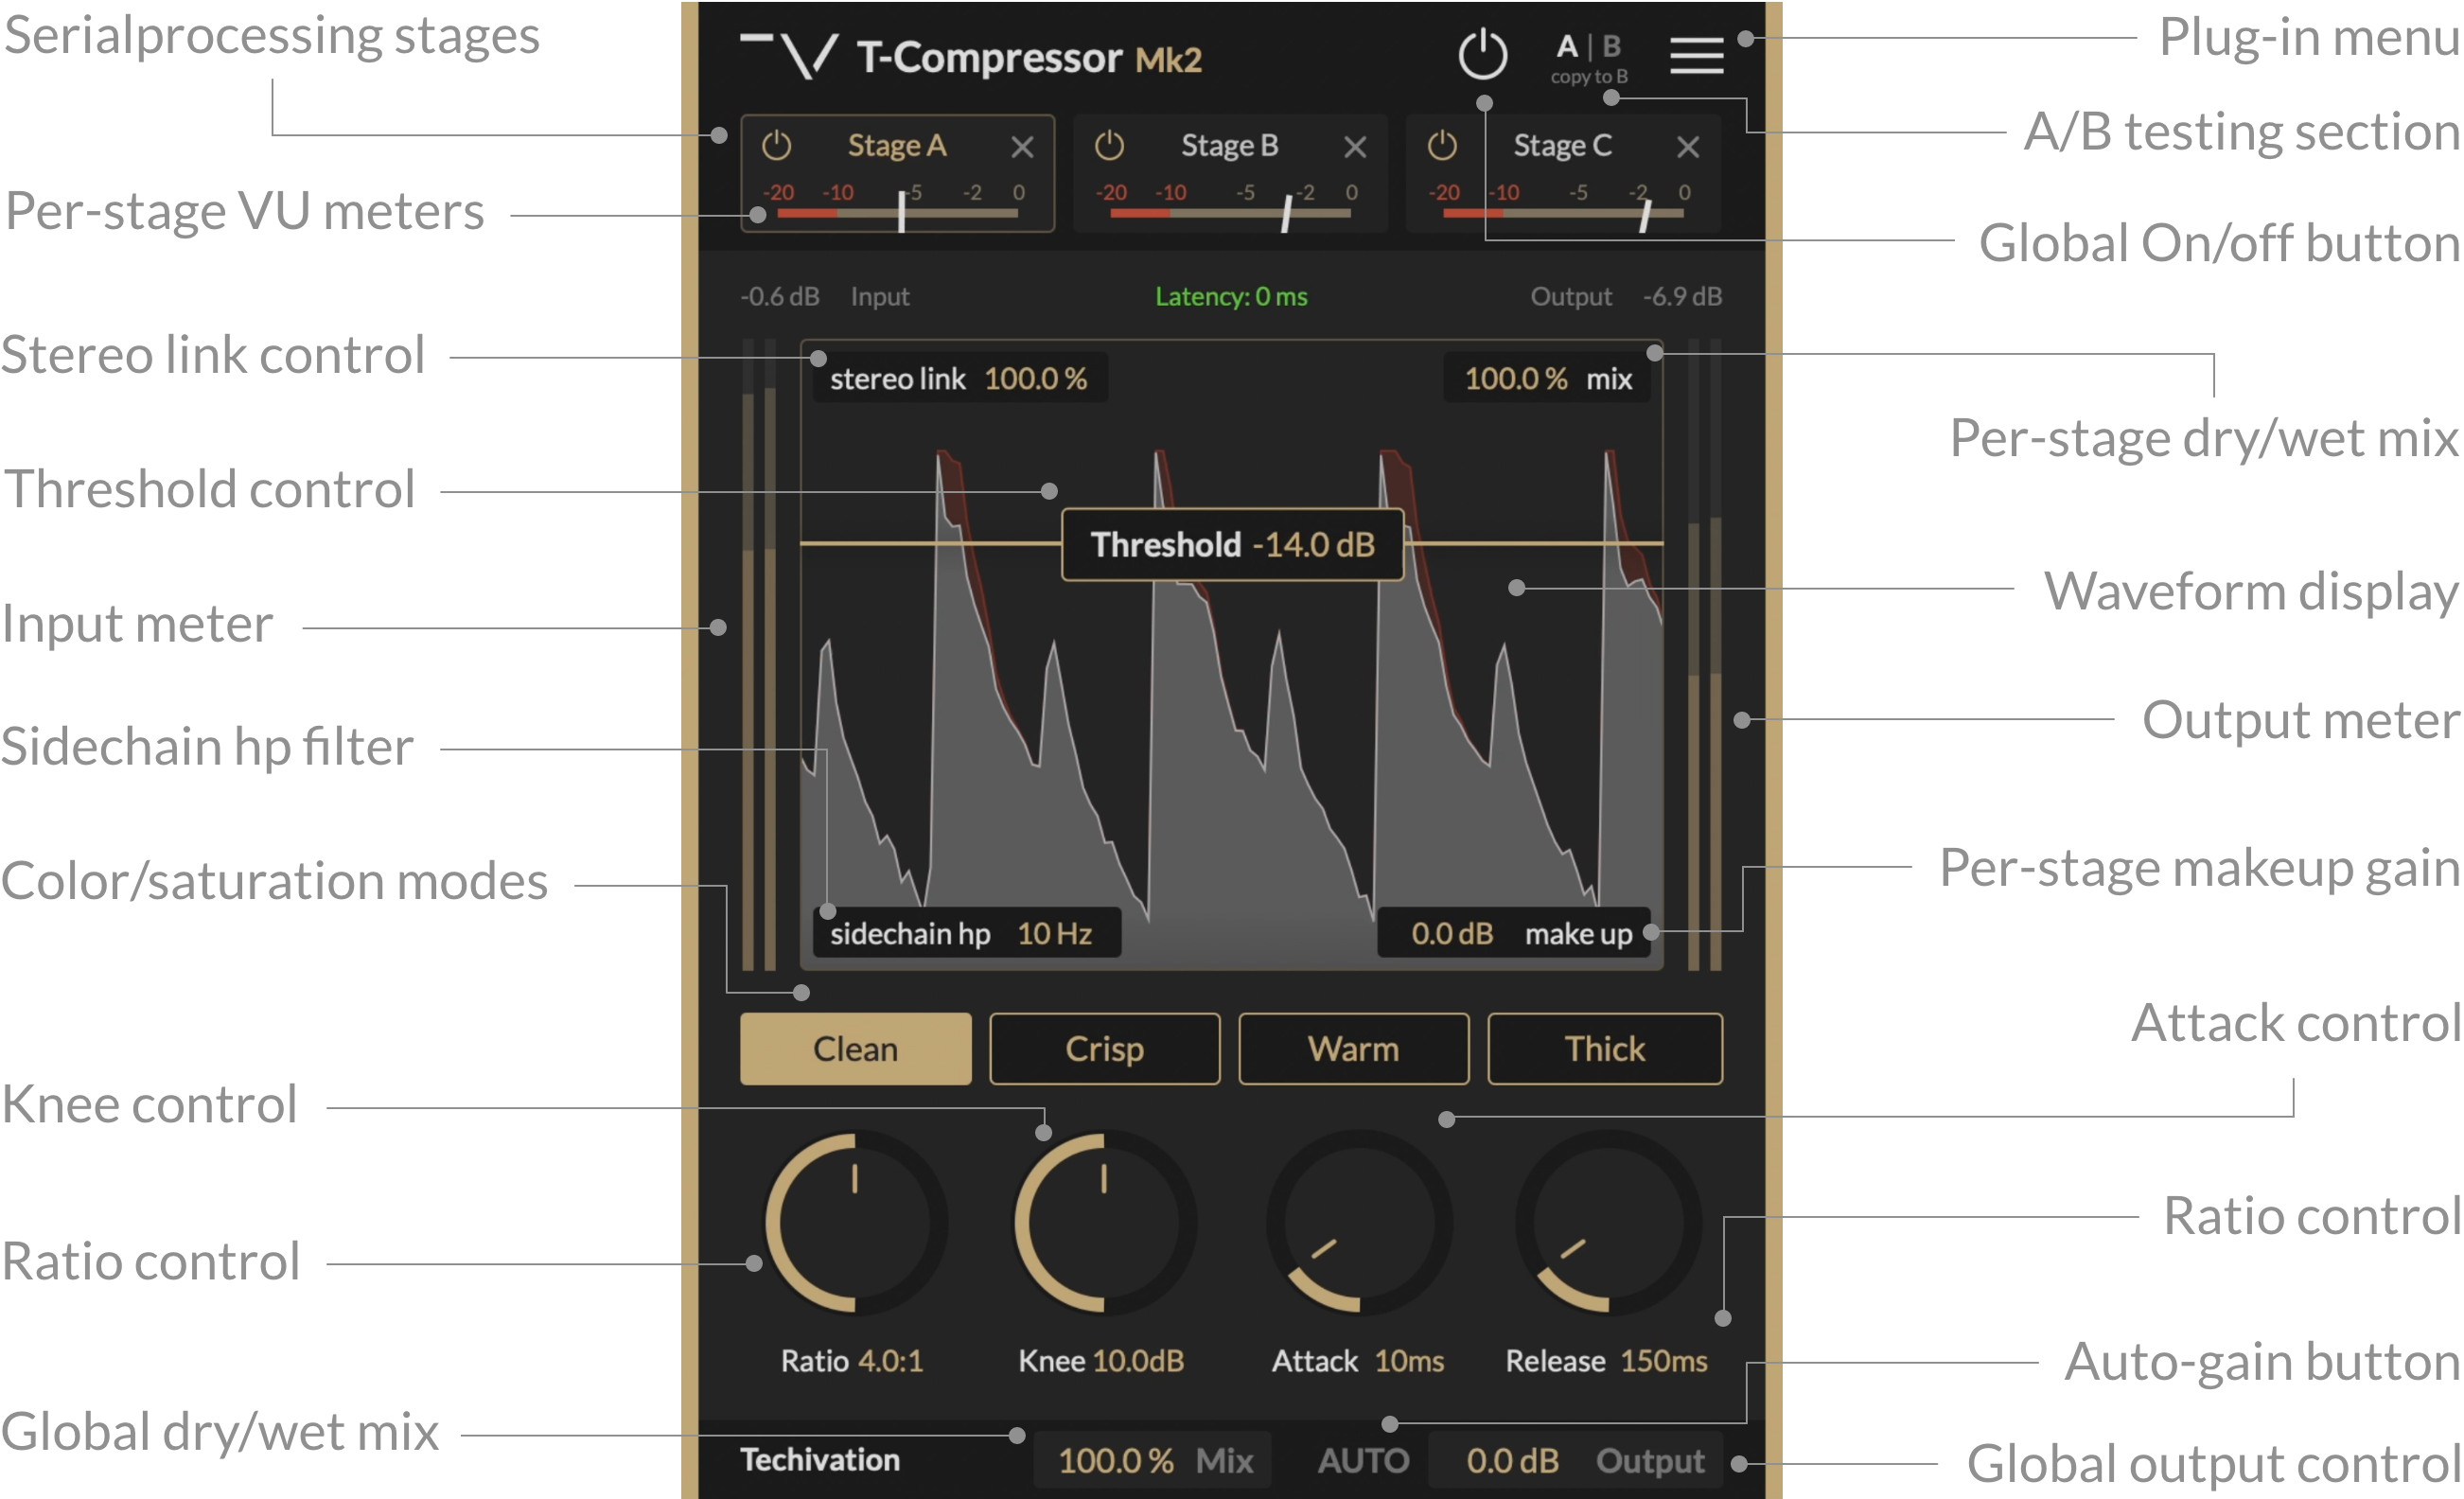Image resolution: width=2464 pixels, height=1499 pixels.
Task: Click the Latency: 0 ms readout
Action: click(x=1231, y=296)
